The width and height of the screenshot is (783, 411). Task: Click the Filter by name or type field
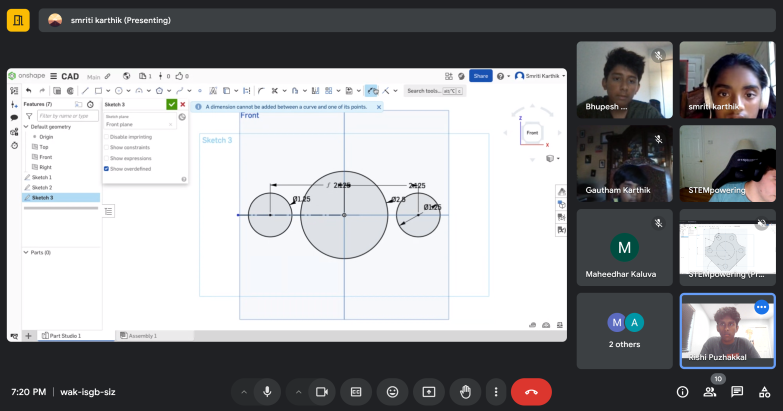pos(68,116)
